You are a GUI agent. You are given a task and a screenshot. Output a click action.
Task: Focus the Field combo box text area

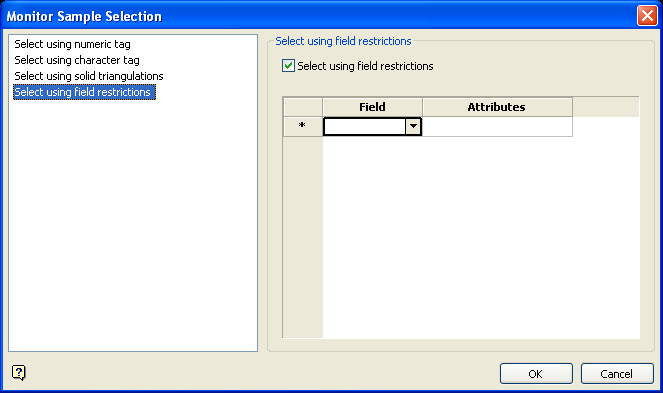pyautogui.click(x=364, y=126)
